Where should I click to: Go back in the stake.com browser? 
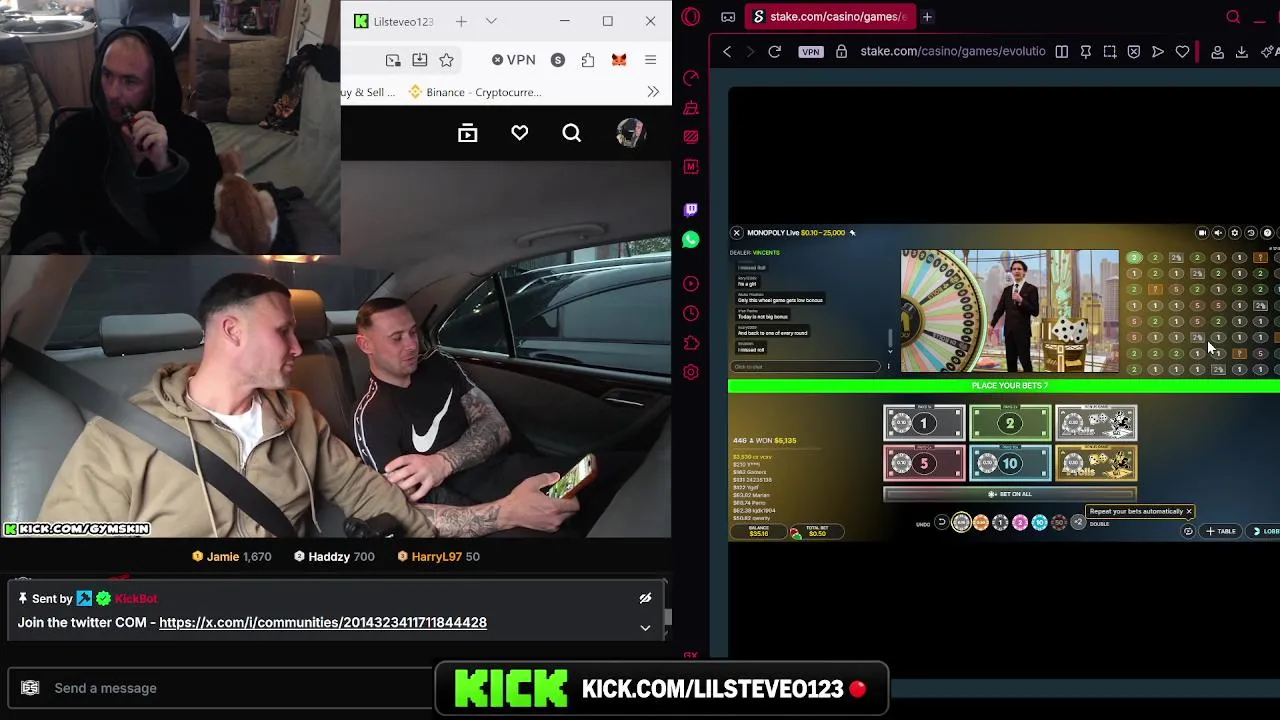(x=727, y=51)
